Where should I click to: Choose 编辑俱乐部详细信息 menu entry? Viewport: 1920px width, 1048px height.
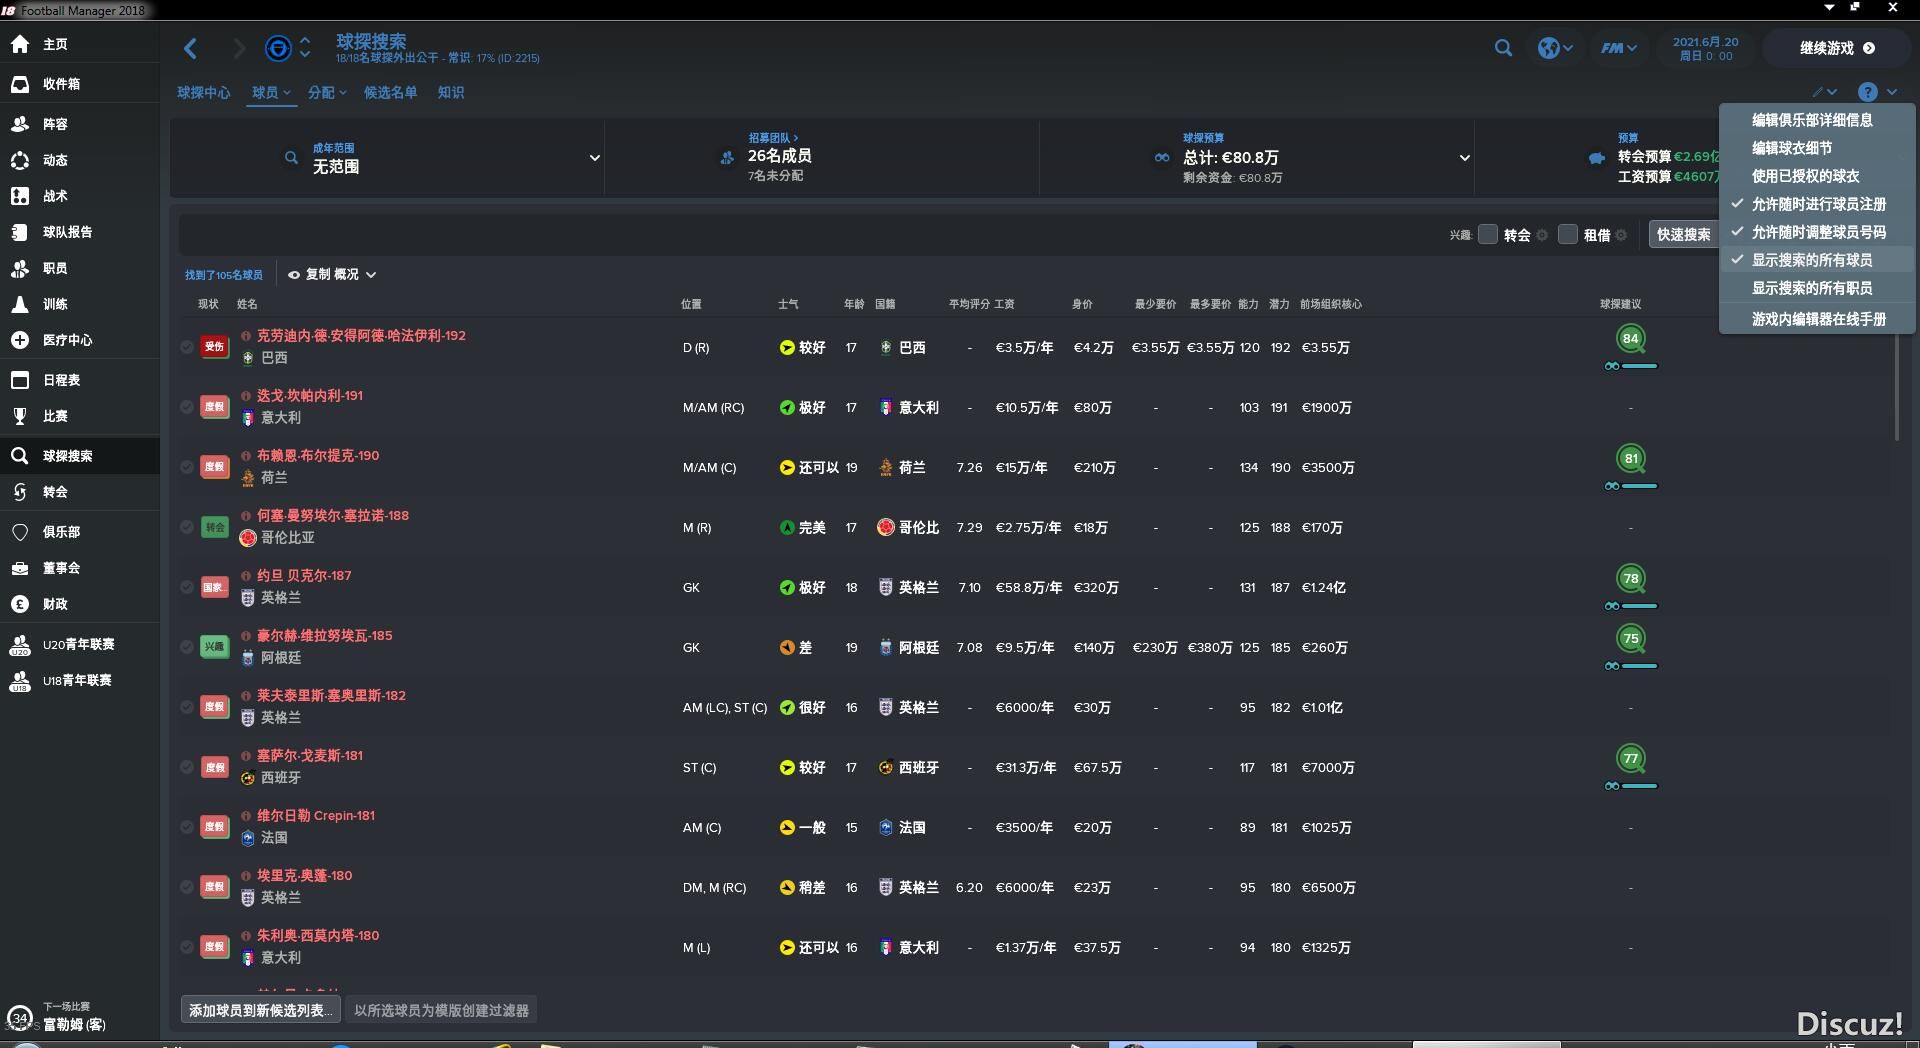coord(1817,120)
